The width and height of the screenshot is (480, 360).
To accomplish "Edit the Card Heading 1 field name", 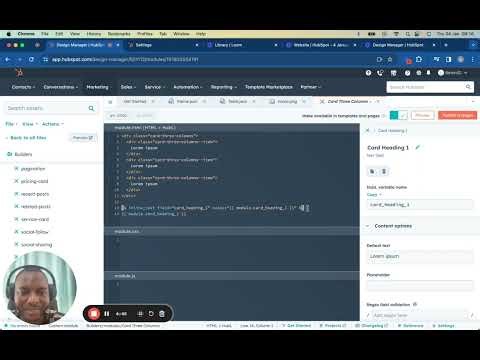I will pyautogui.click(x=417, y=147).
